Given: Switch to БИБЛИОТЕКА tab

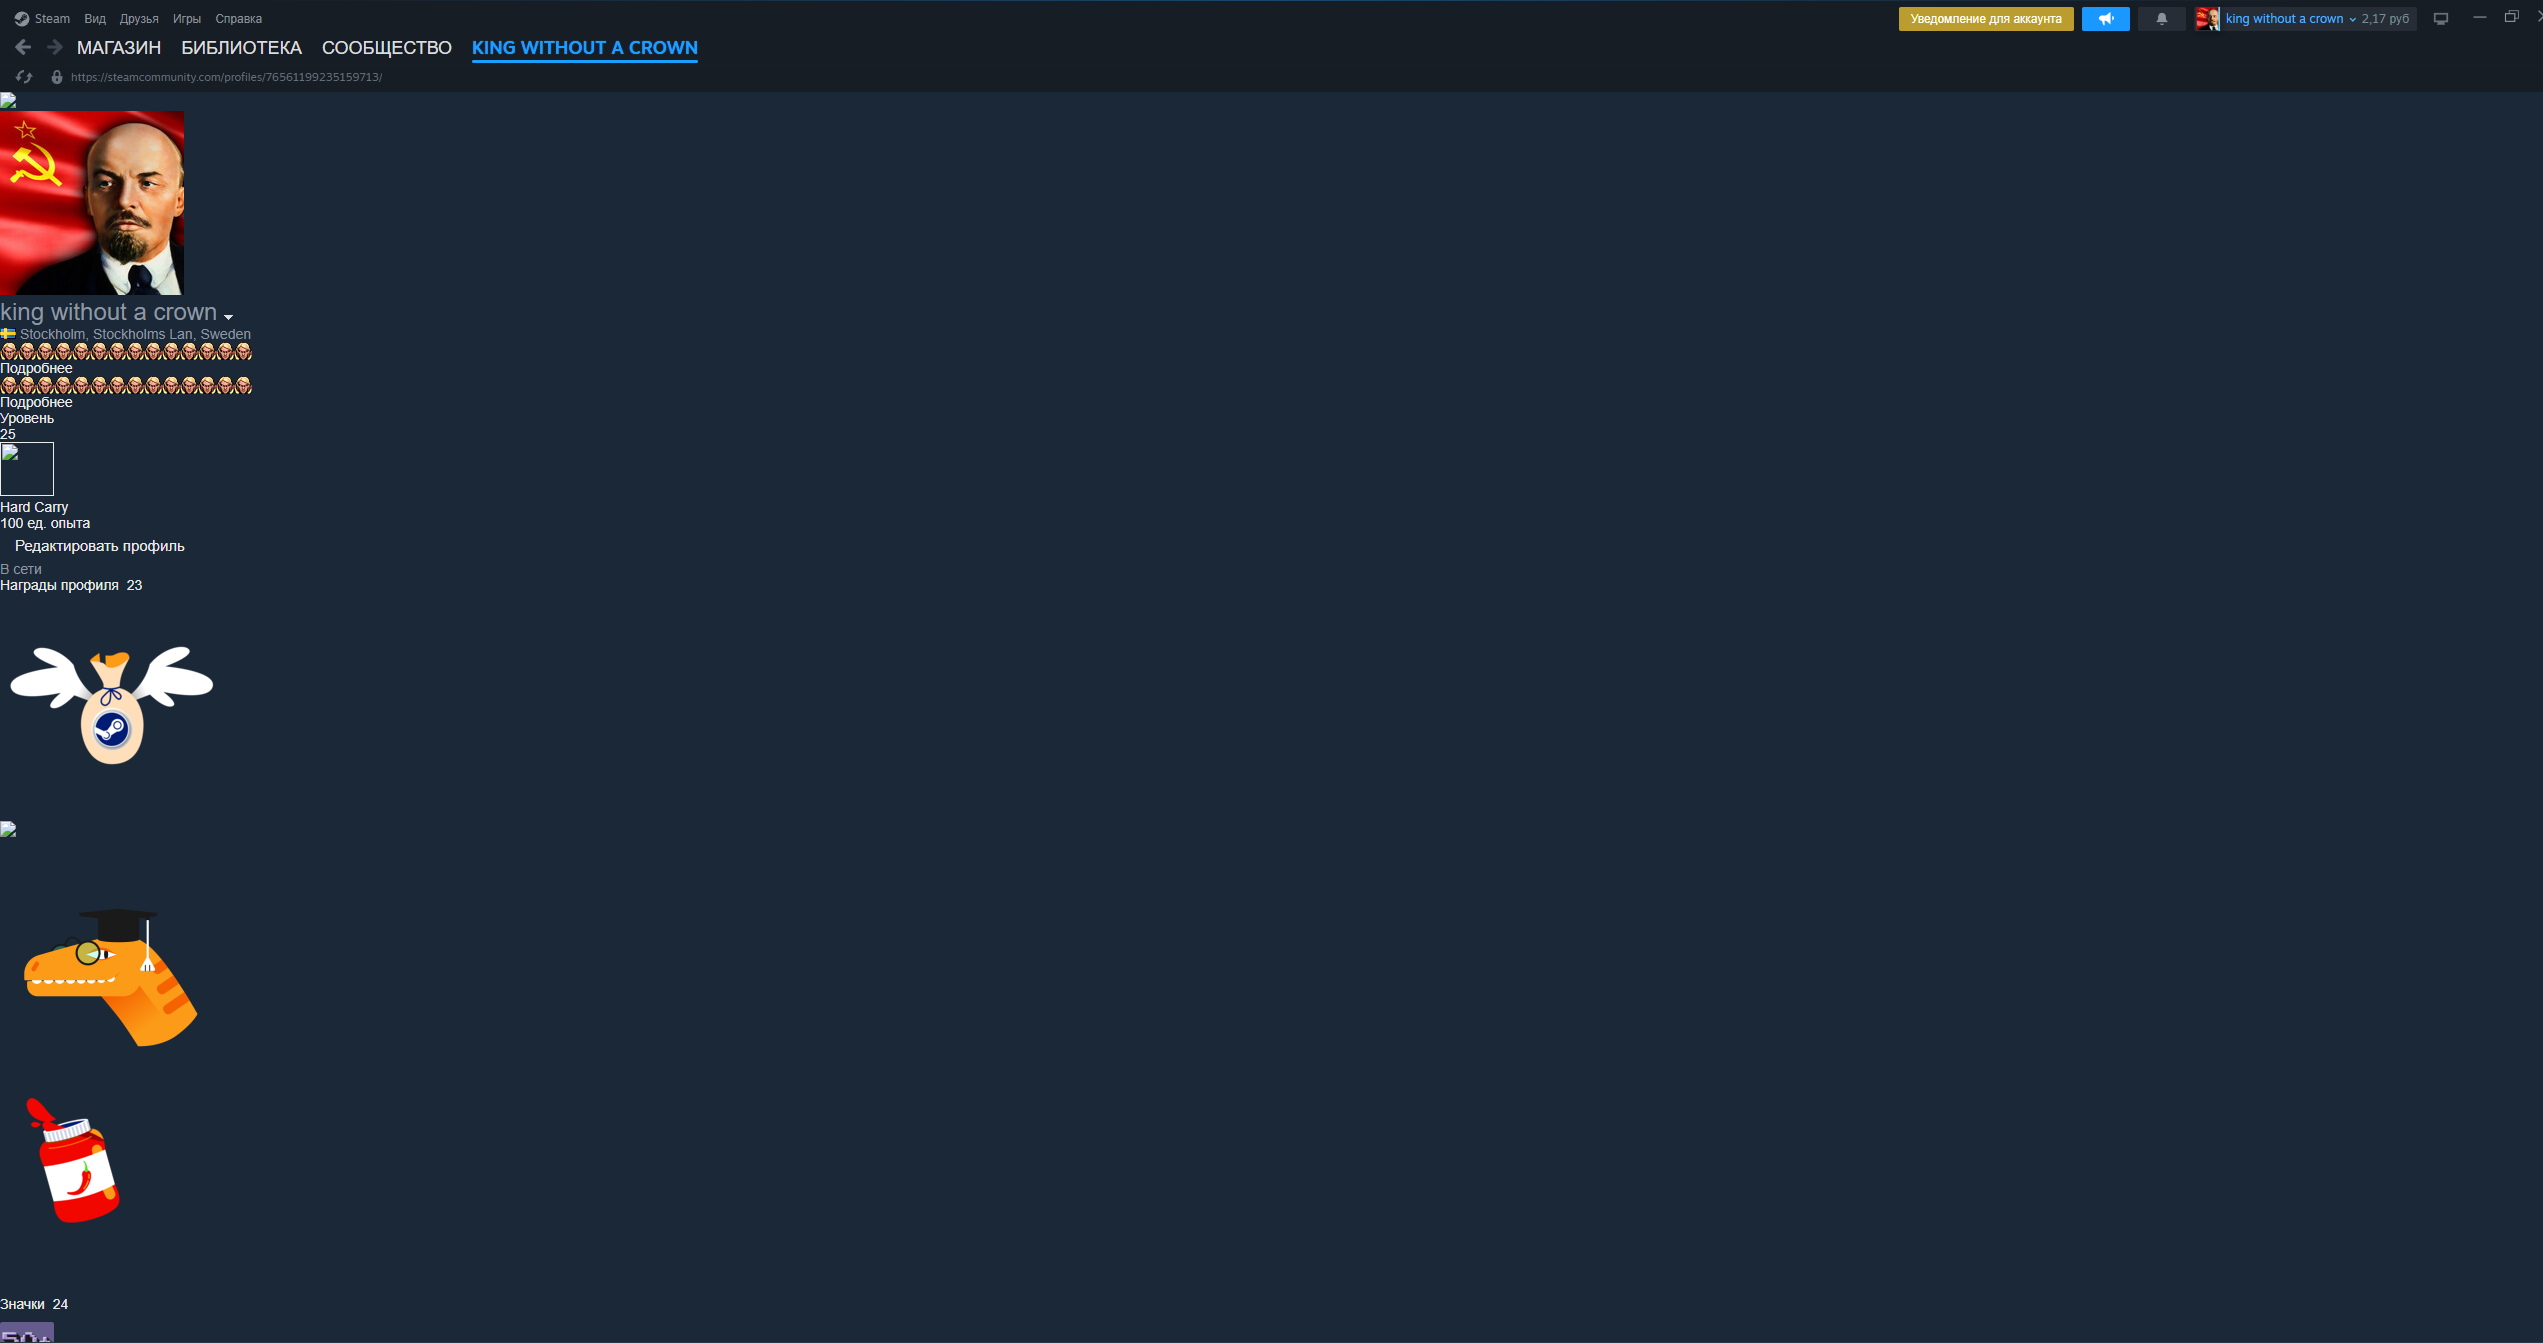Looking at the screenshot, I should (241, 48).
